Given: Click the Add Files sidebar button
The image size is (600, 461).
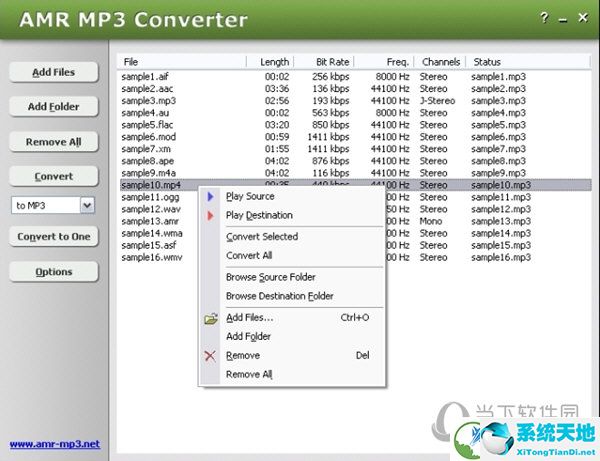Looking at the screenshot, I should [x=54, y=72].
